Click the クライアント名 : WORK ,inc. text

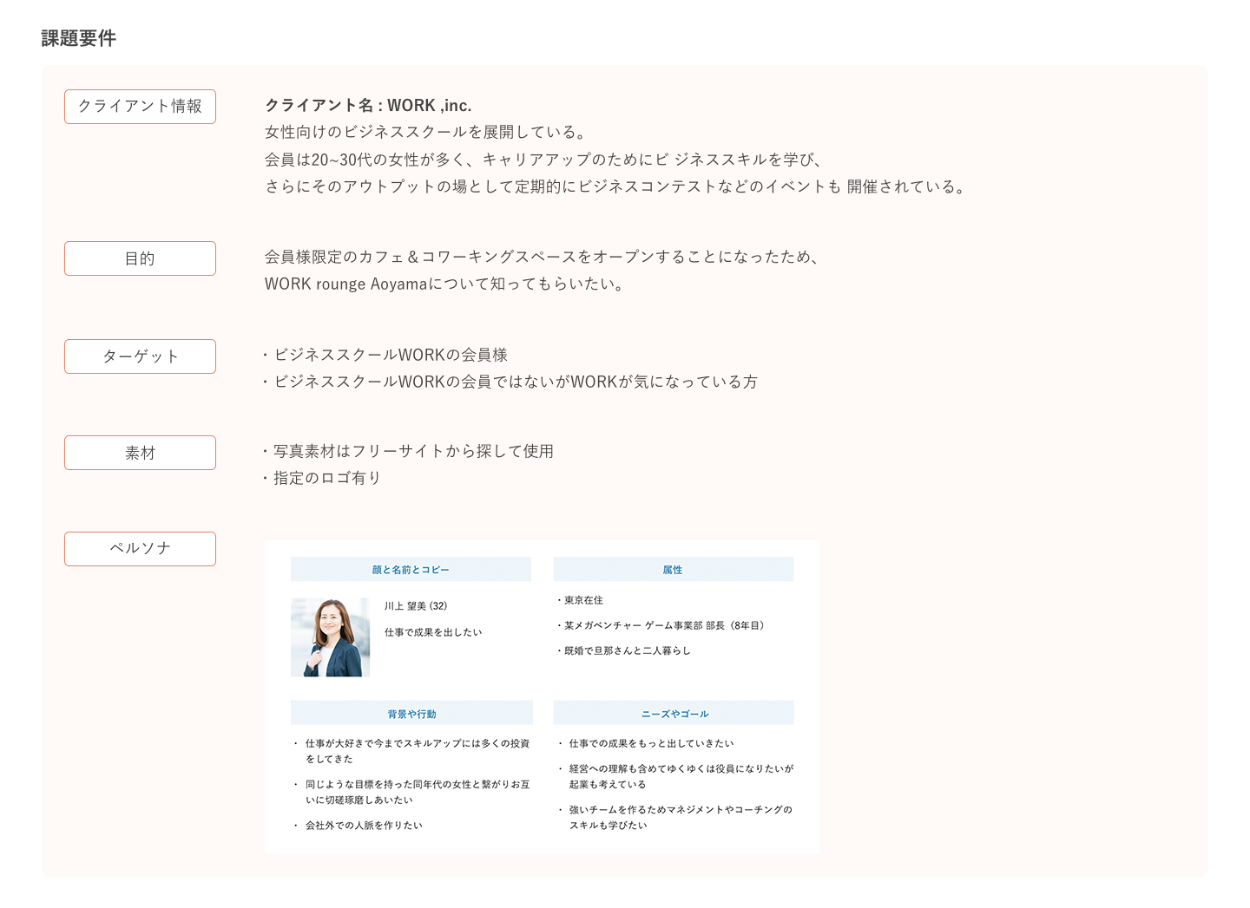[x=368, y=105]
